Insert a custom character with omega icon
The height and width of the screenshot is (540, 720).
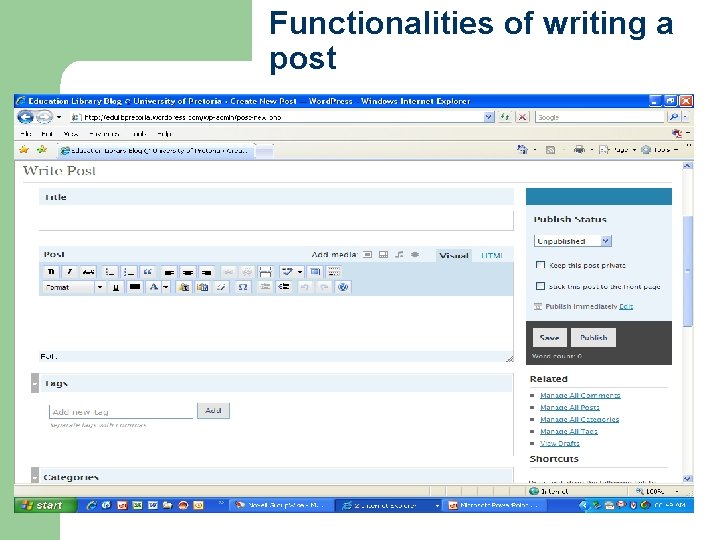(243, 287)
